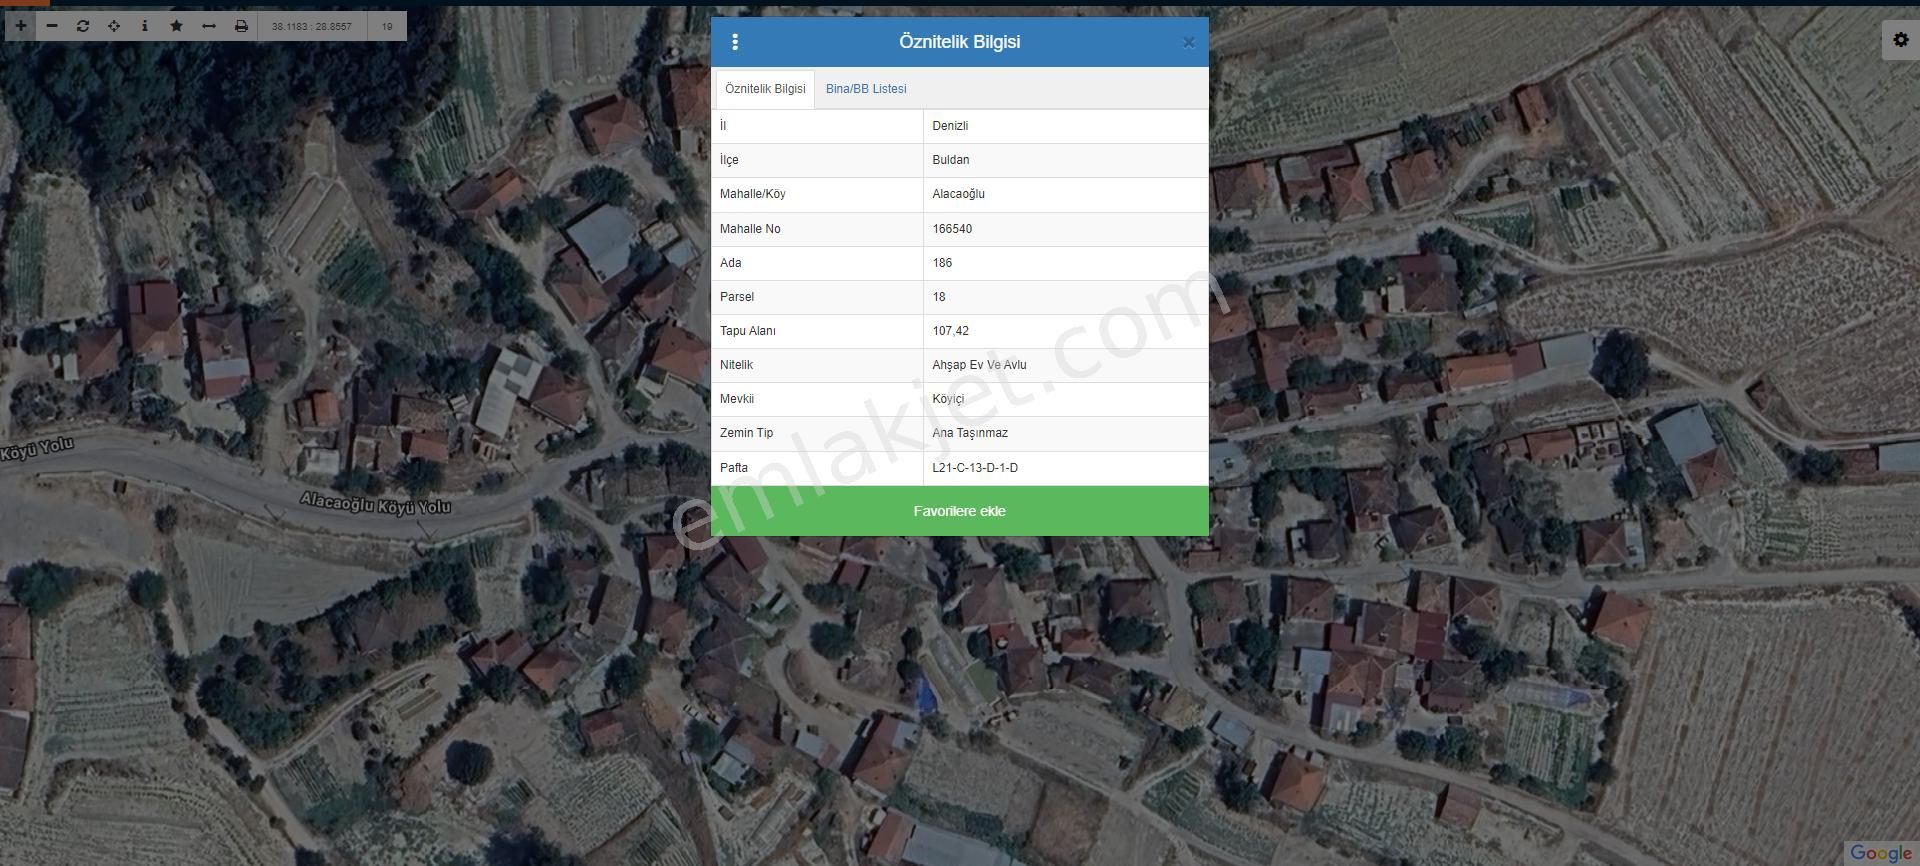
Task: Open map settings gear icon
Action: click(x=1901, y=40)
